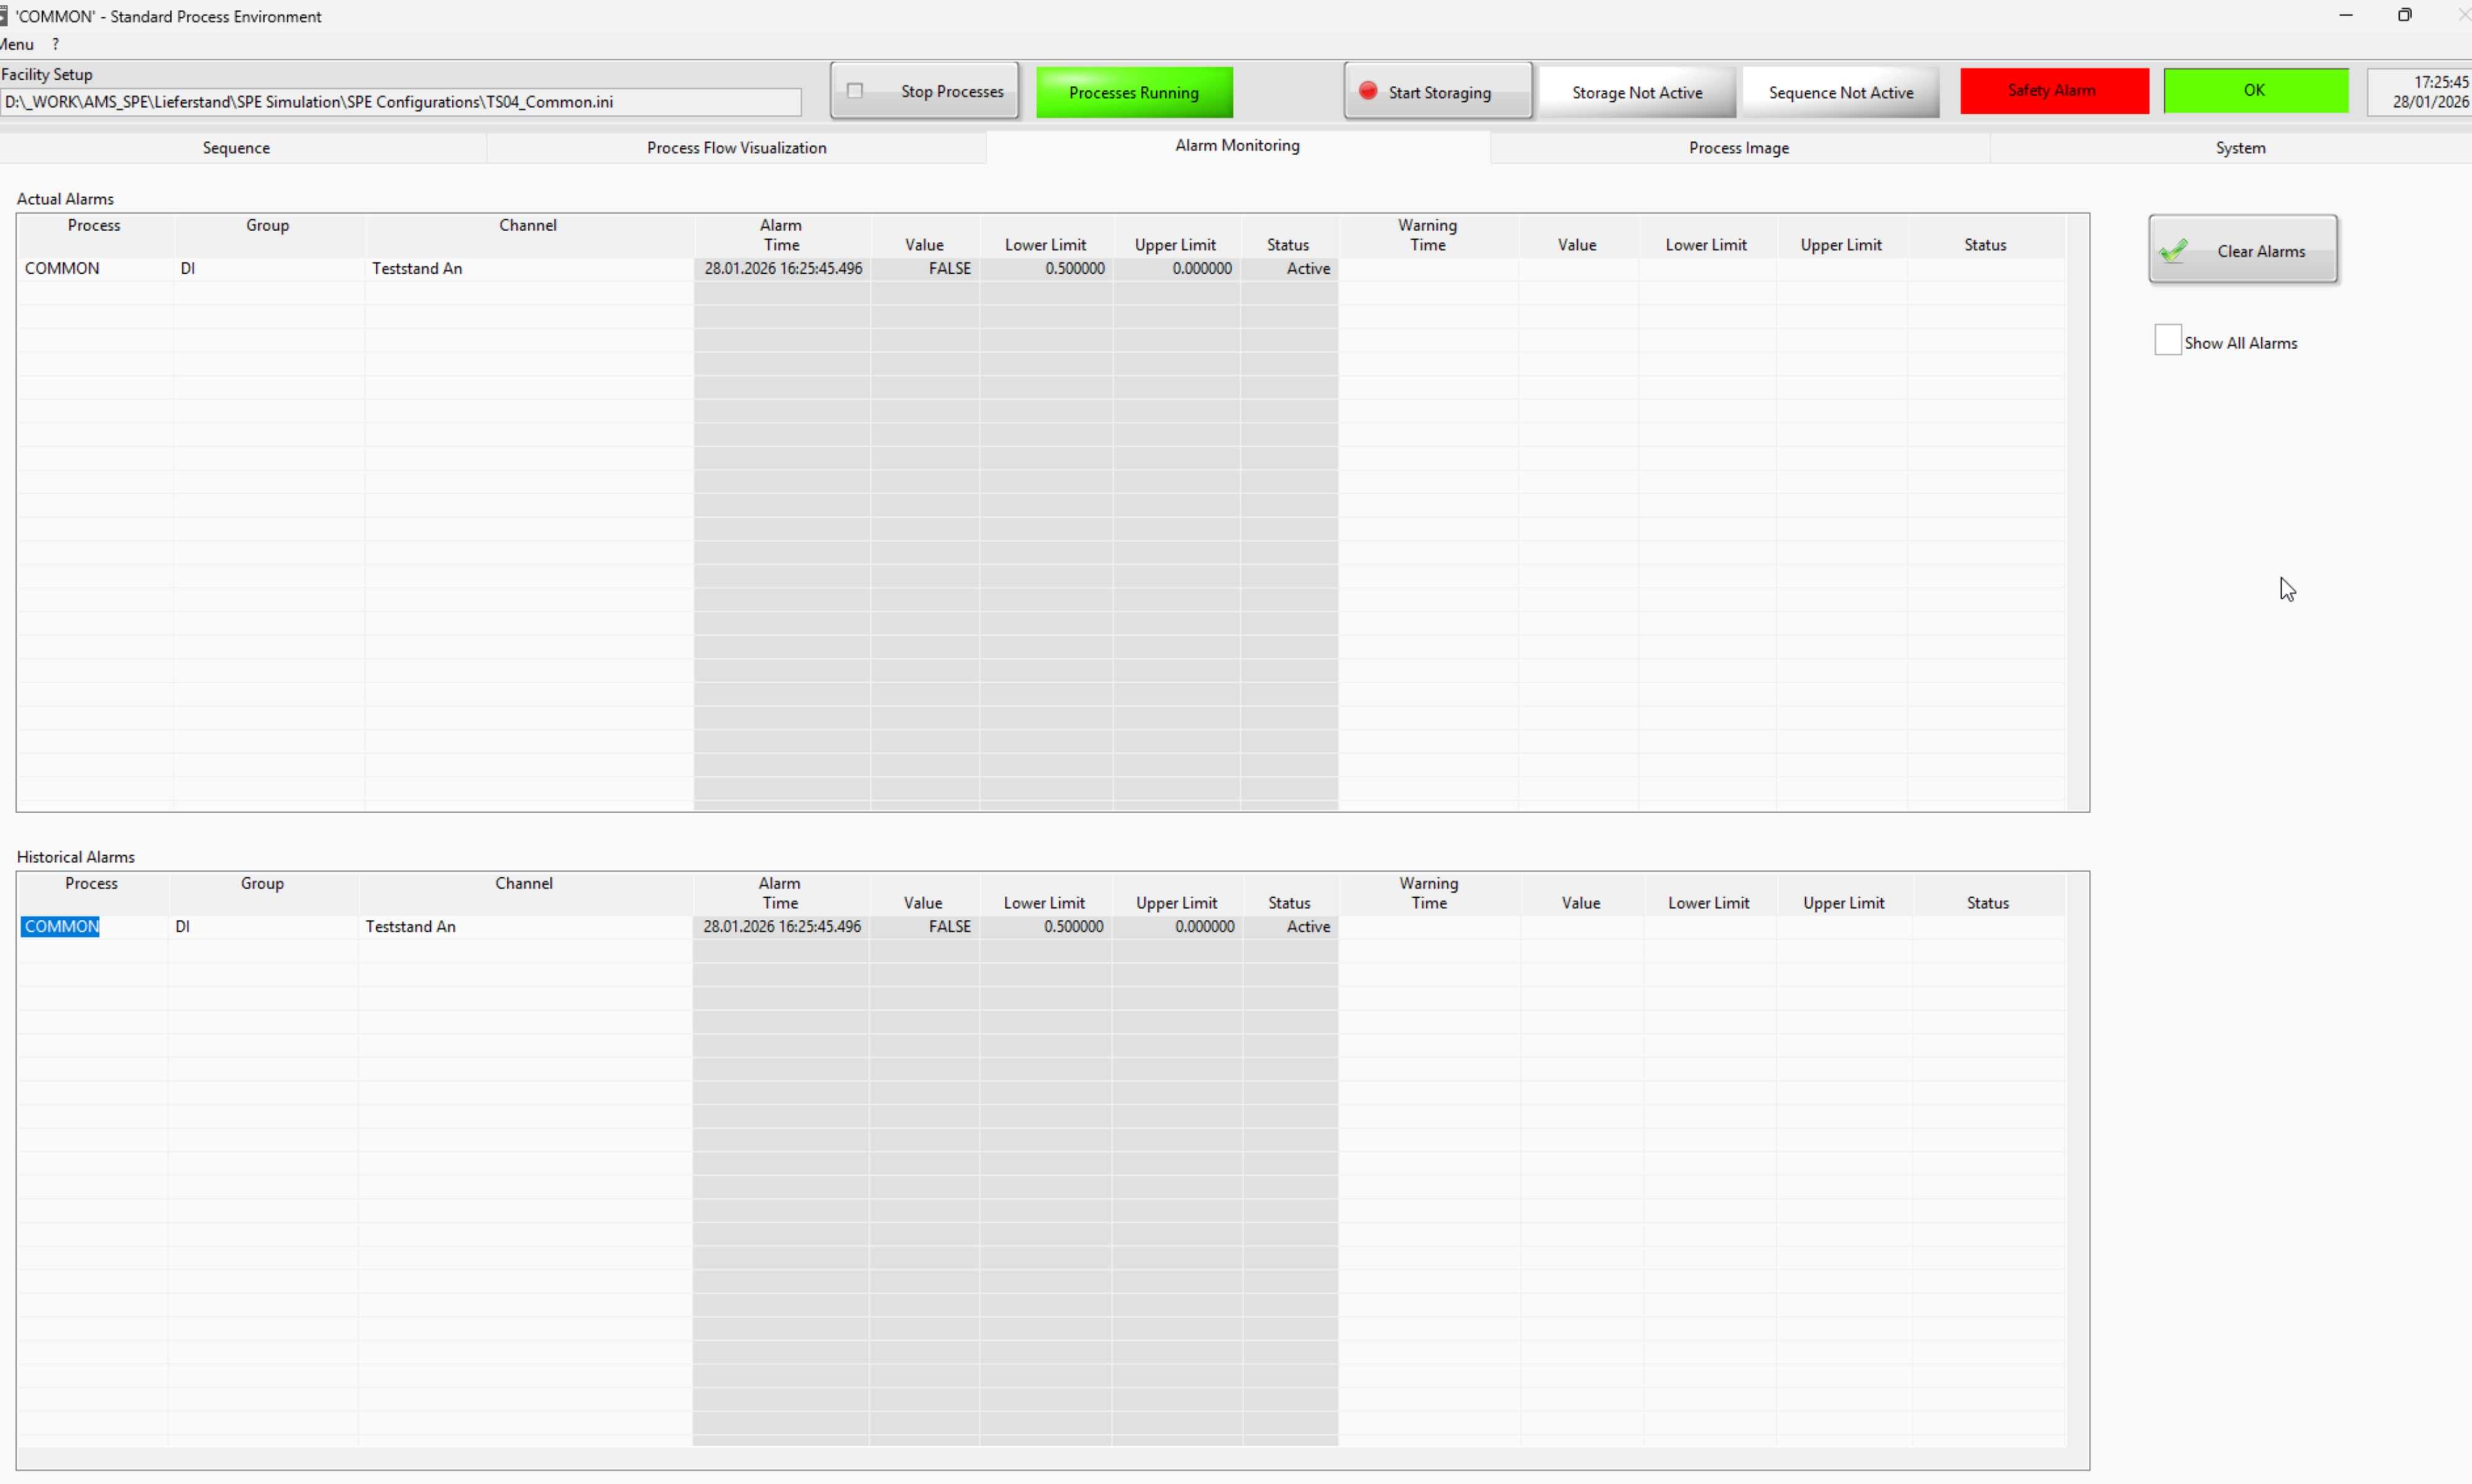Click the green OK status indicator
The image size is (2472, 1484).
click(x=2255, y=91)
